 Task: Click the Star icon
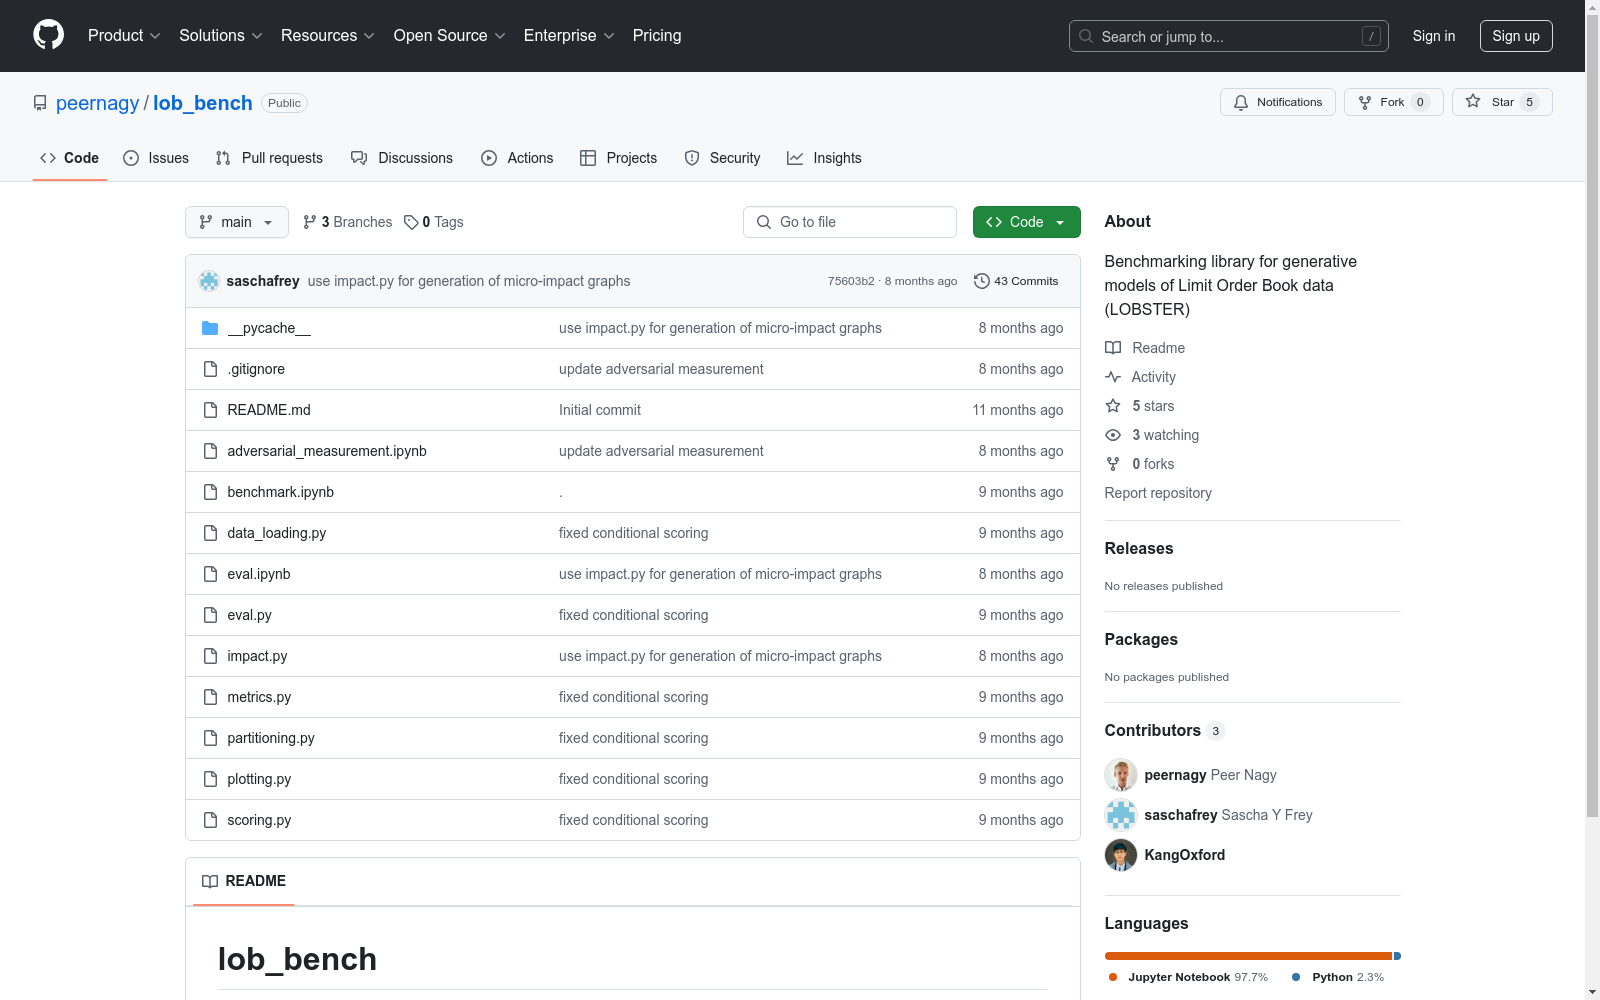pyautogui.click(x=1473, y=101)
